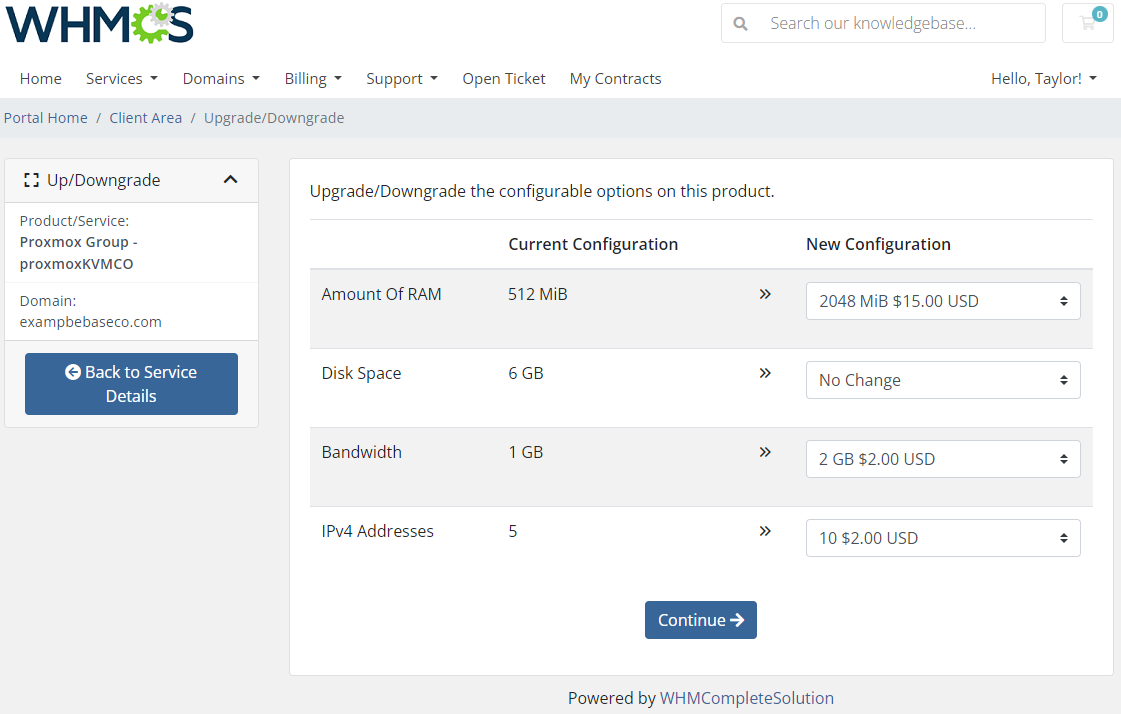Expand the Domains menu
This screenshot has width=1121, height=714.
point(221,79)
